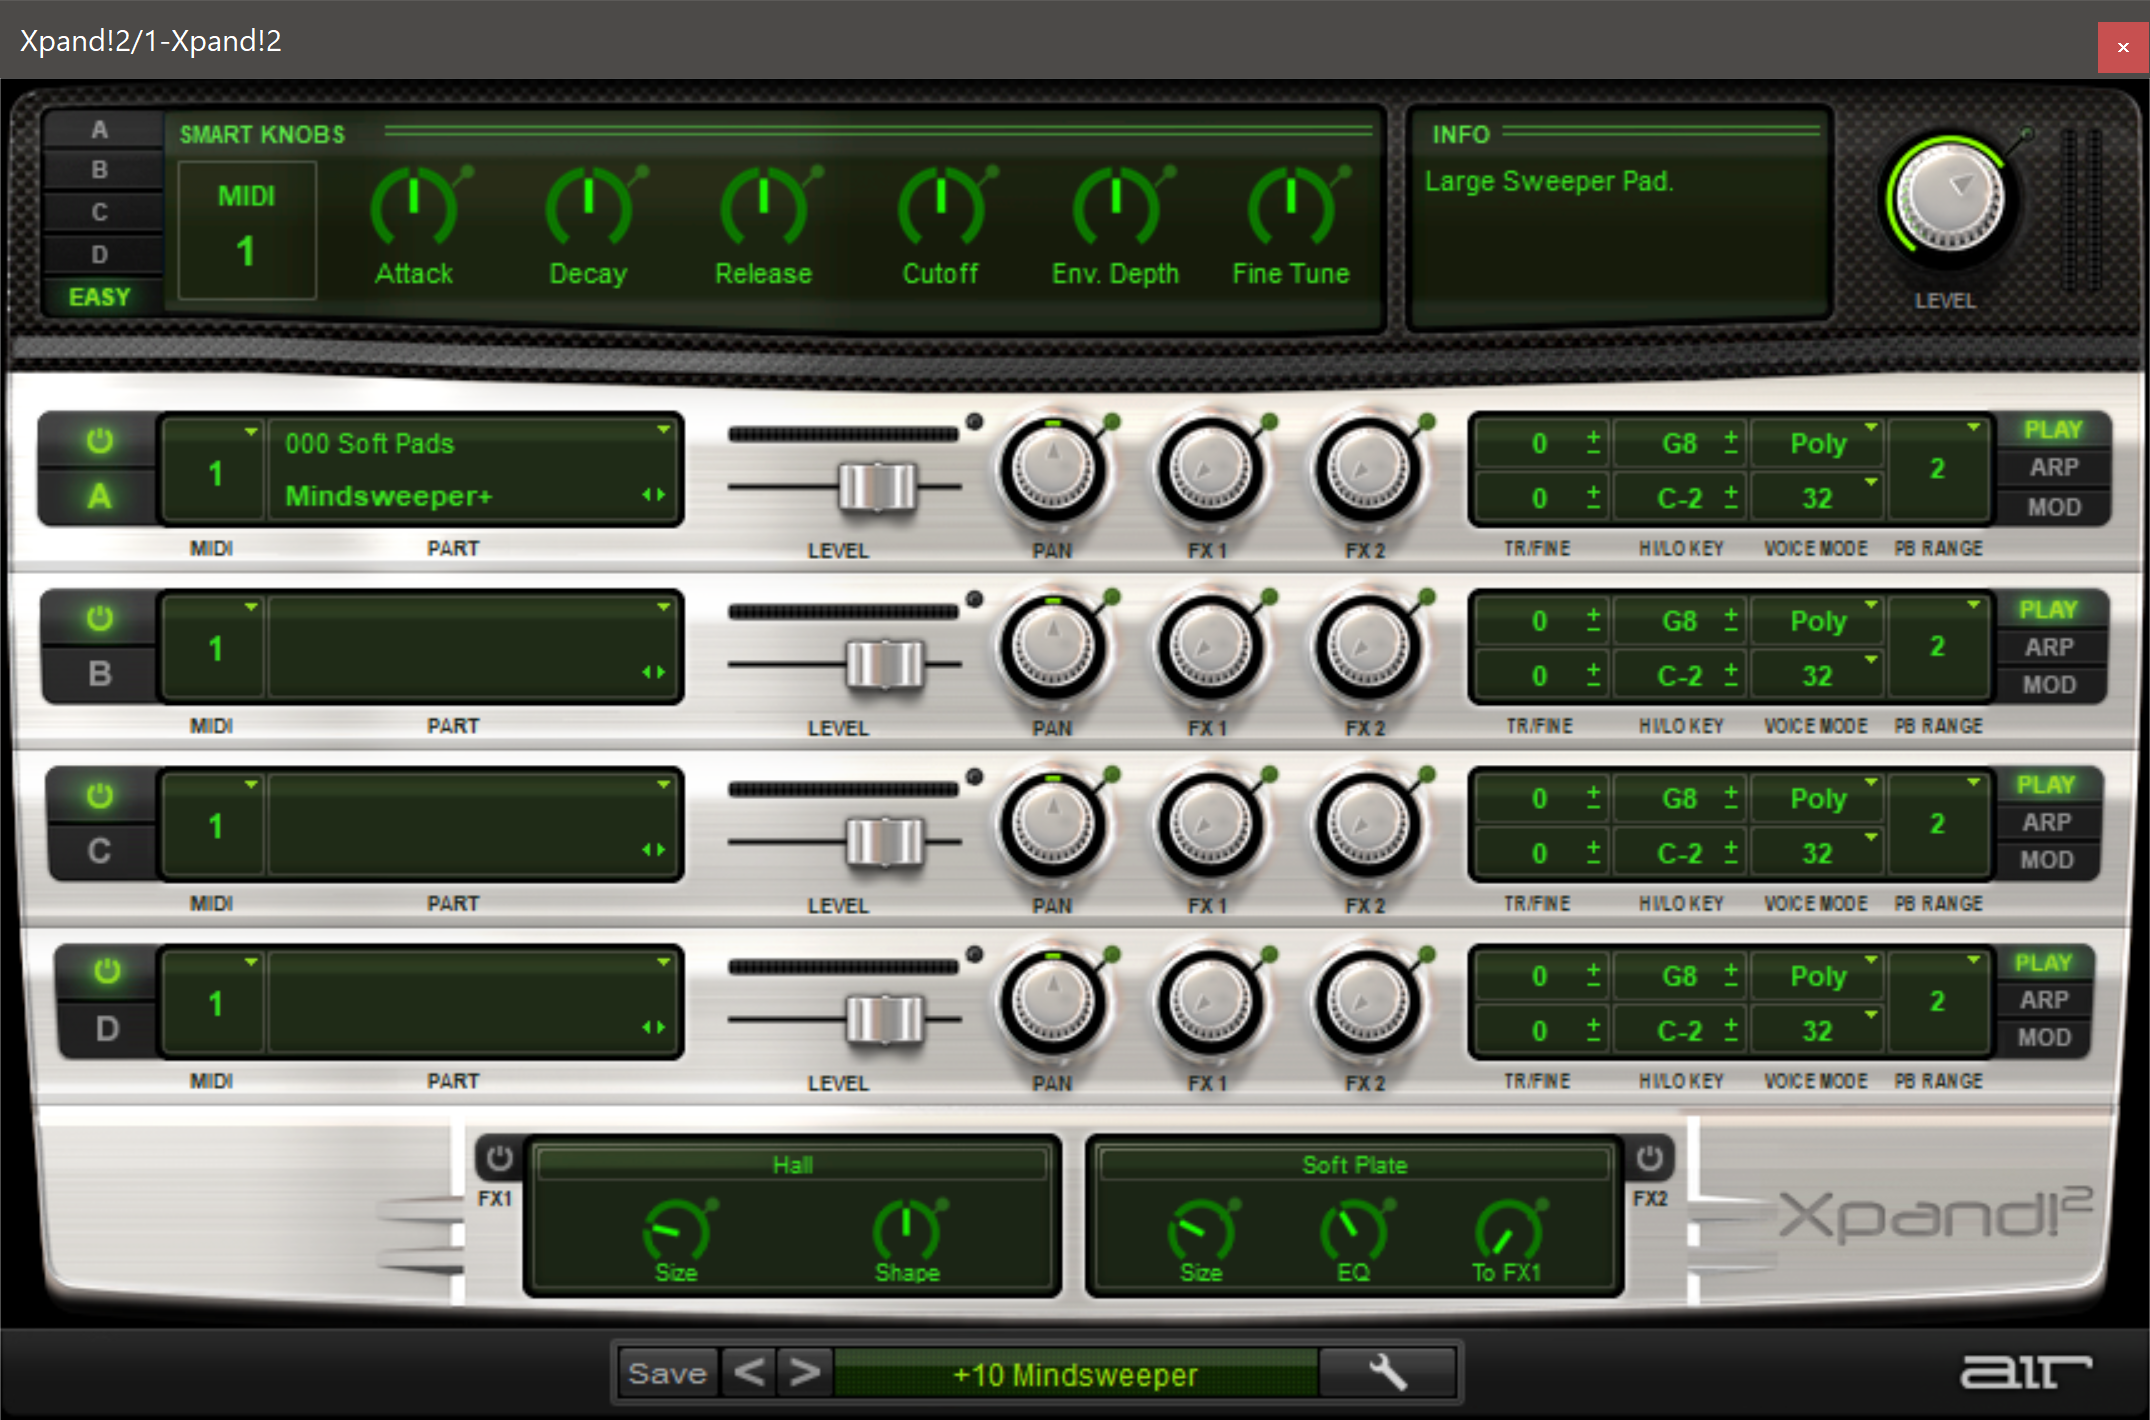Click the Env. Depth smart knob
Image resolution: width=2150 pixels, height=1420 pixels.
(x=1116, y=207)
